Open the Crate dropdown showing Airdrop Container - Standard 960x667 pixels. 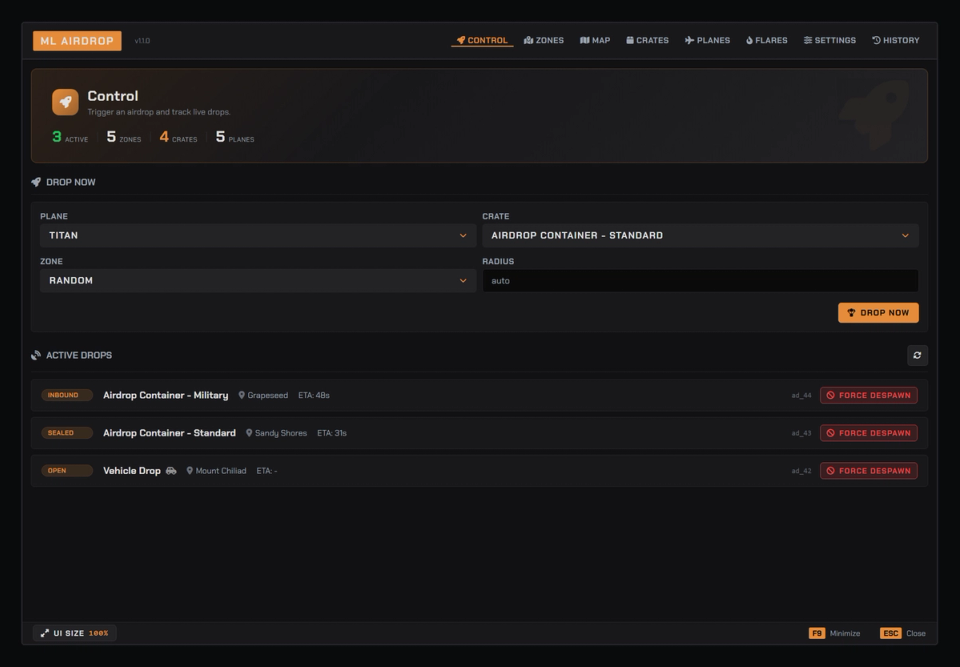tap(700, 236)
